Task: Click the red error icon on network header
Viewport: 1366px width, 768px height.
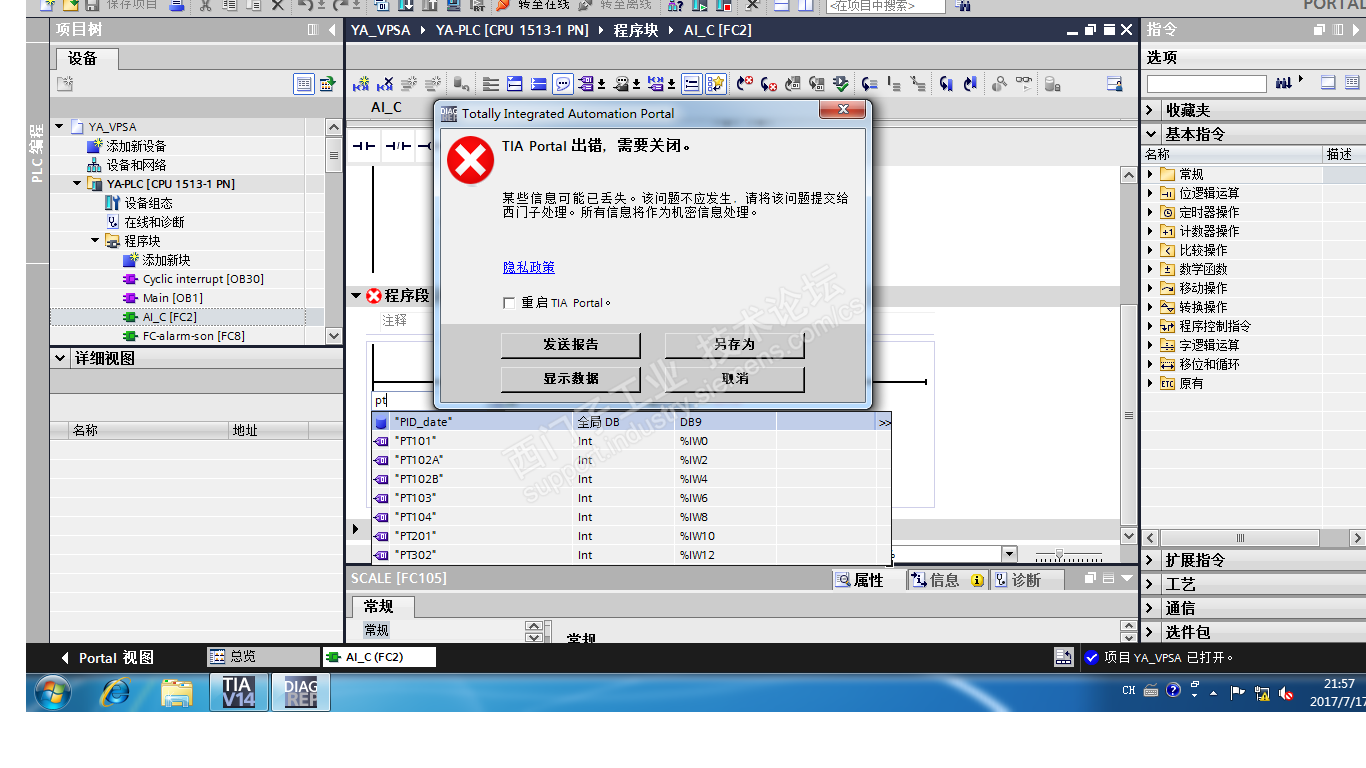Action: (374, 296)
